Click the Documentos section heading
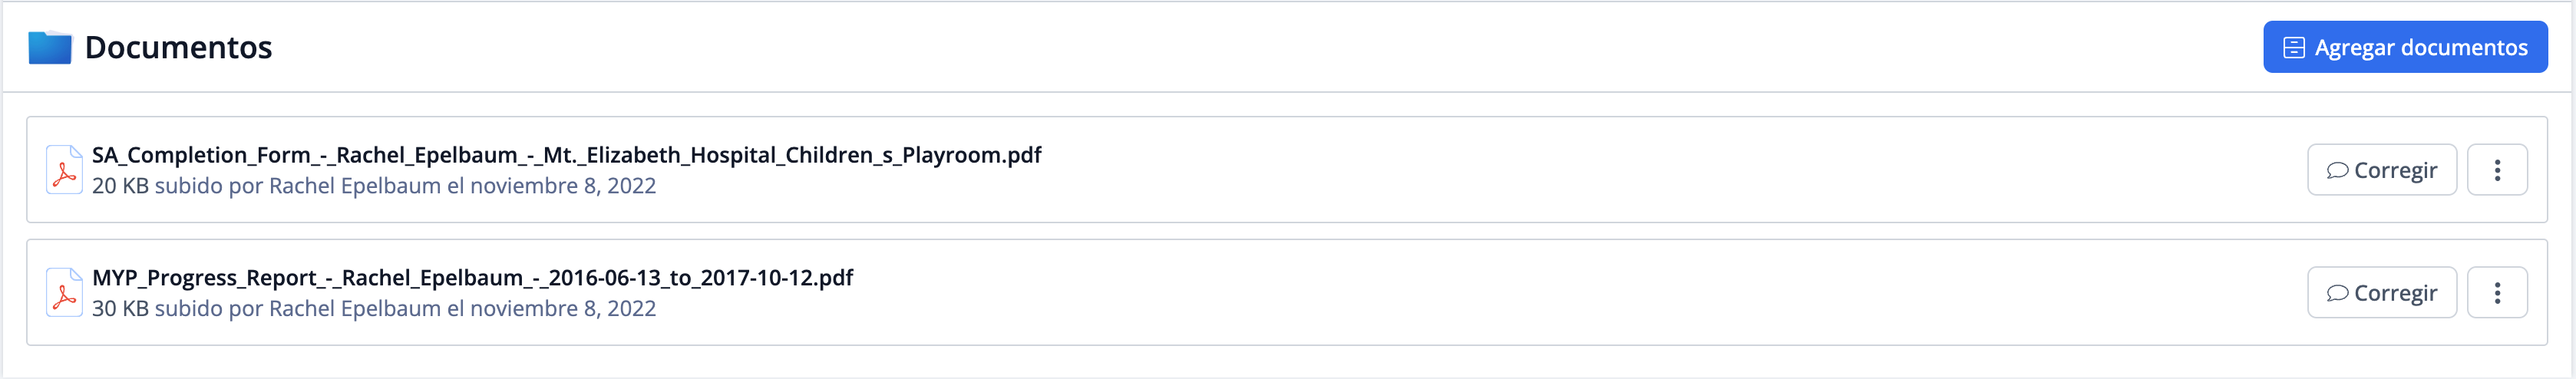Screen dimensions: 2576x379 pyautogui.click(x=178, y=48)
